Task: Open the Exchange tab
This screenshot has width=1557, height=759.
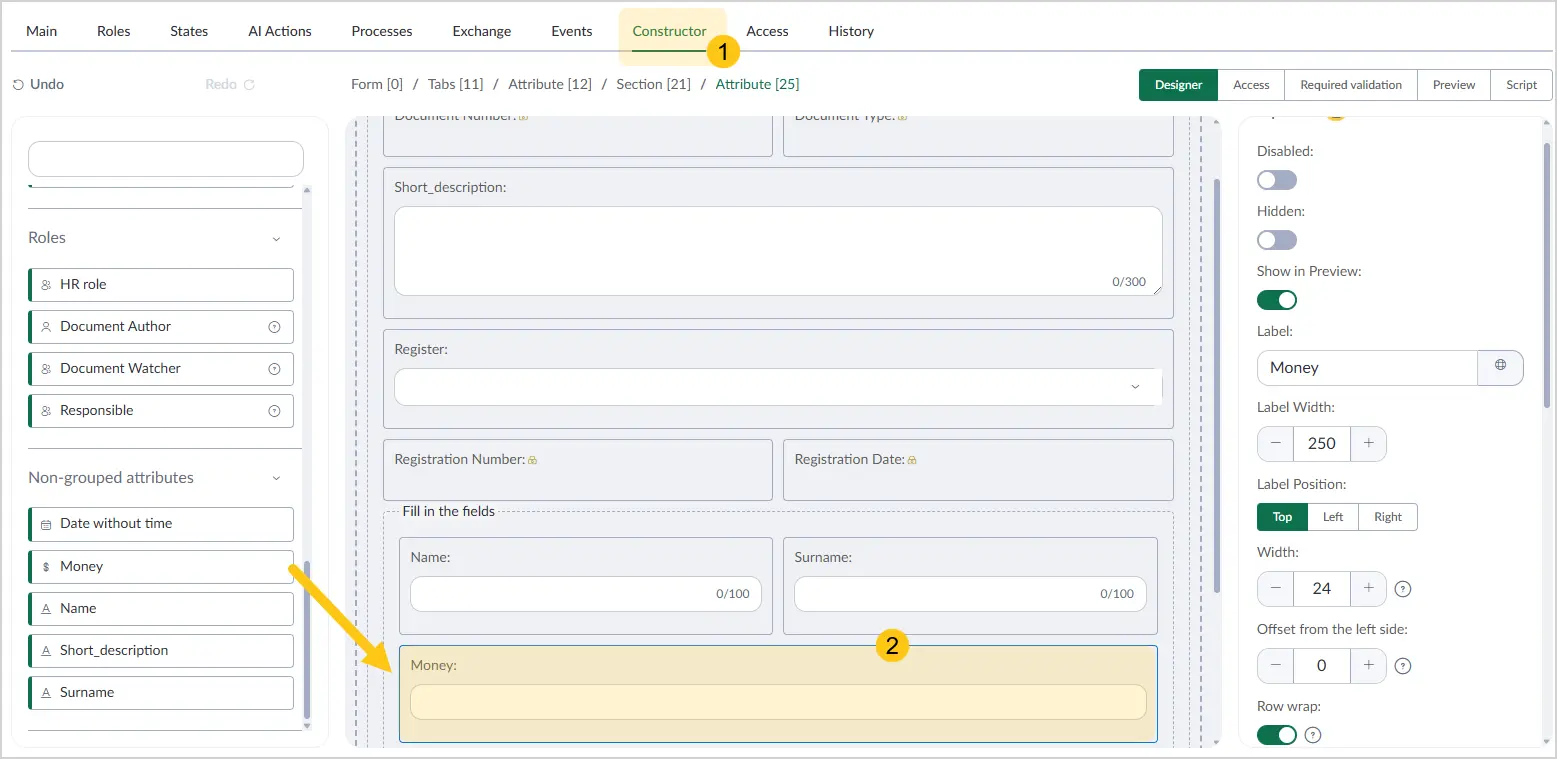Action: pos(482,31)
